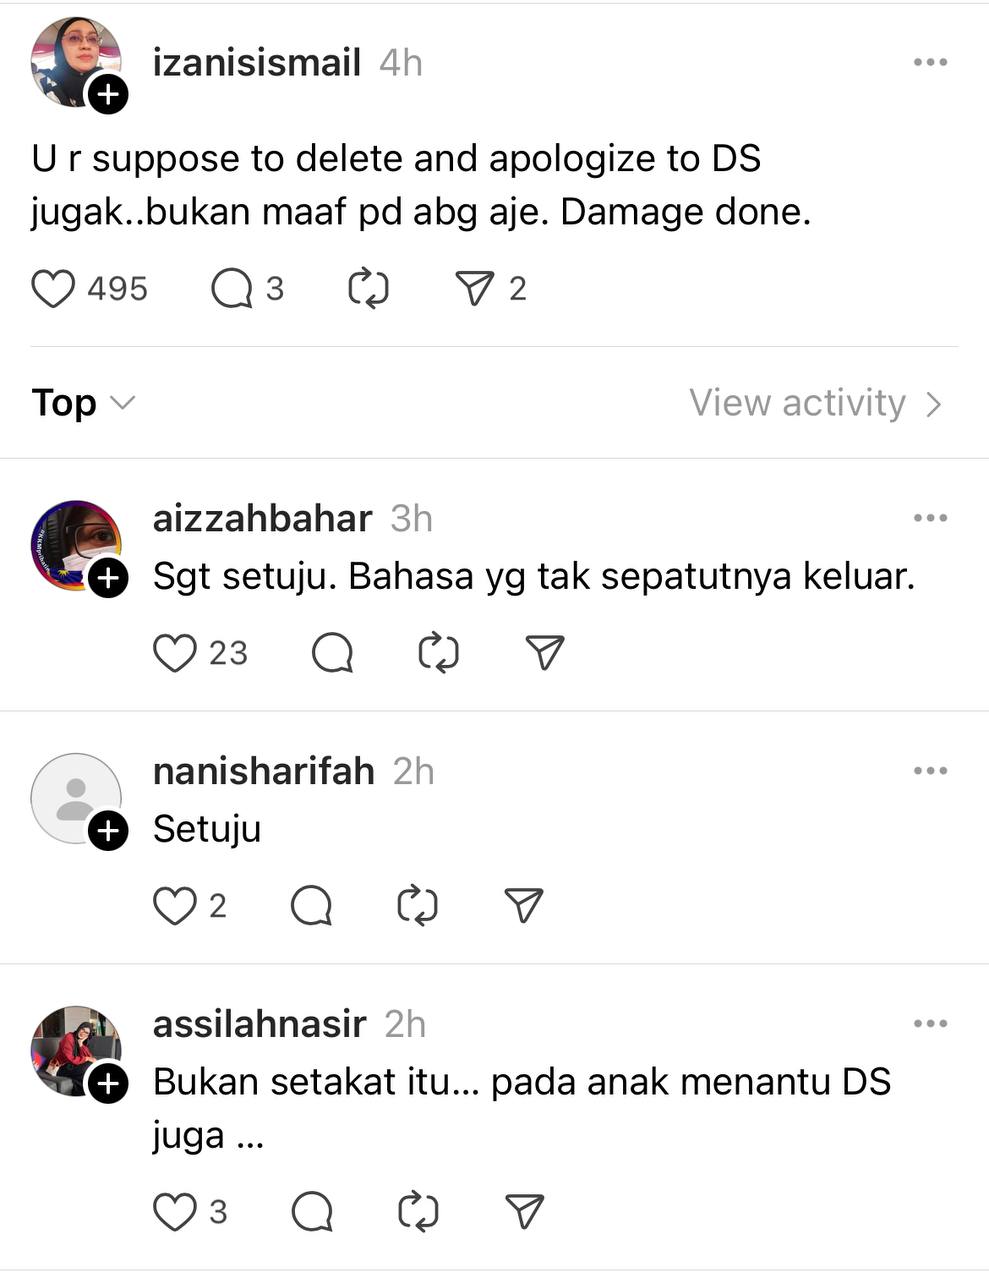
Task: Open more options for izanisismail's post
Action: click(930, 62)
